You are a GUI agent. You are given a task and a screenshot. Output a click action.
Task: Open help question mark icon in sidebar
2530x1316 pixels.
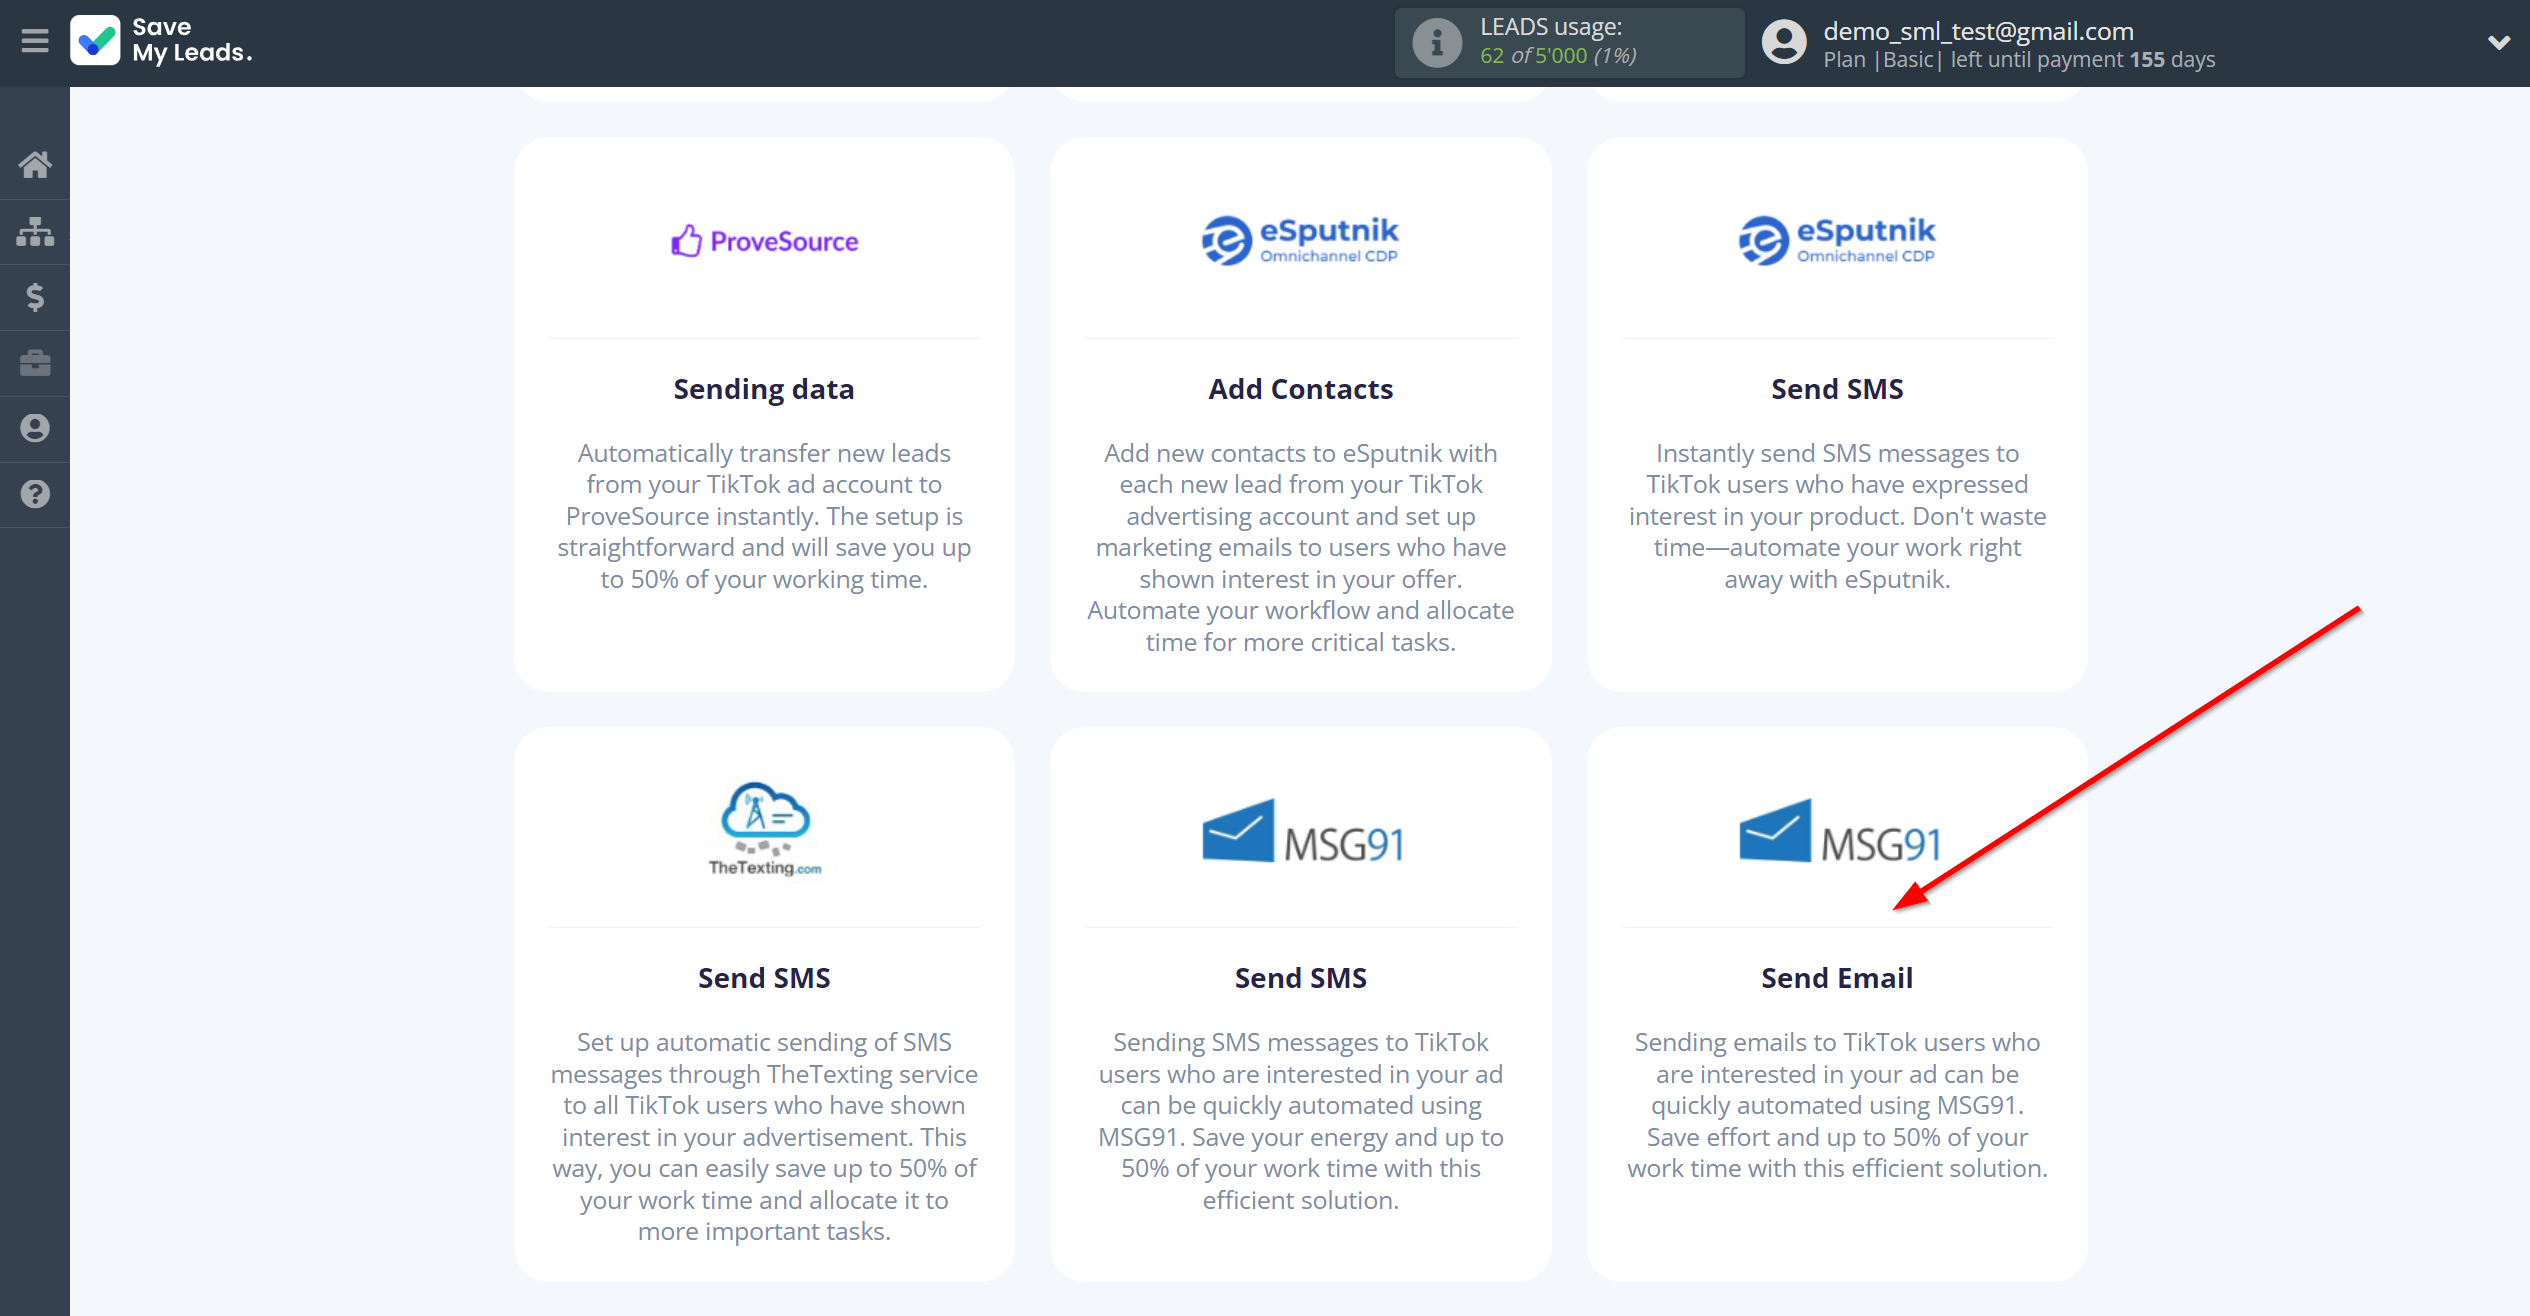coord(35,494)
